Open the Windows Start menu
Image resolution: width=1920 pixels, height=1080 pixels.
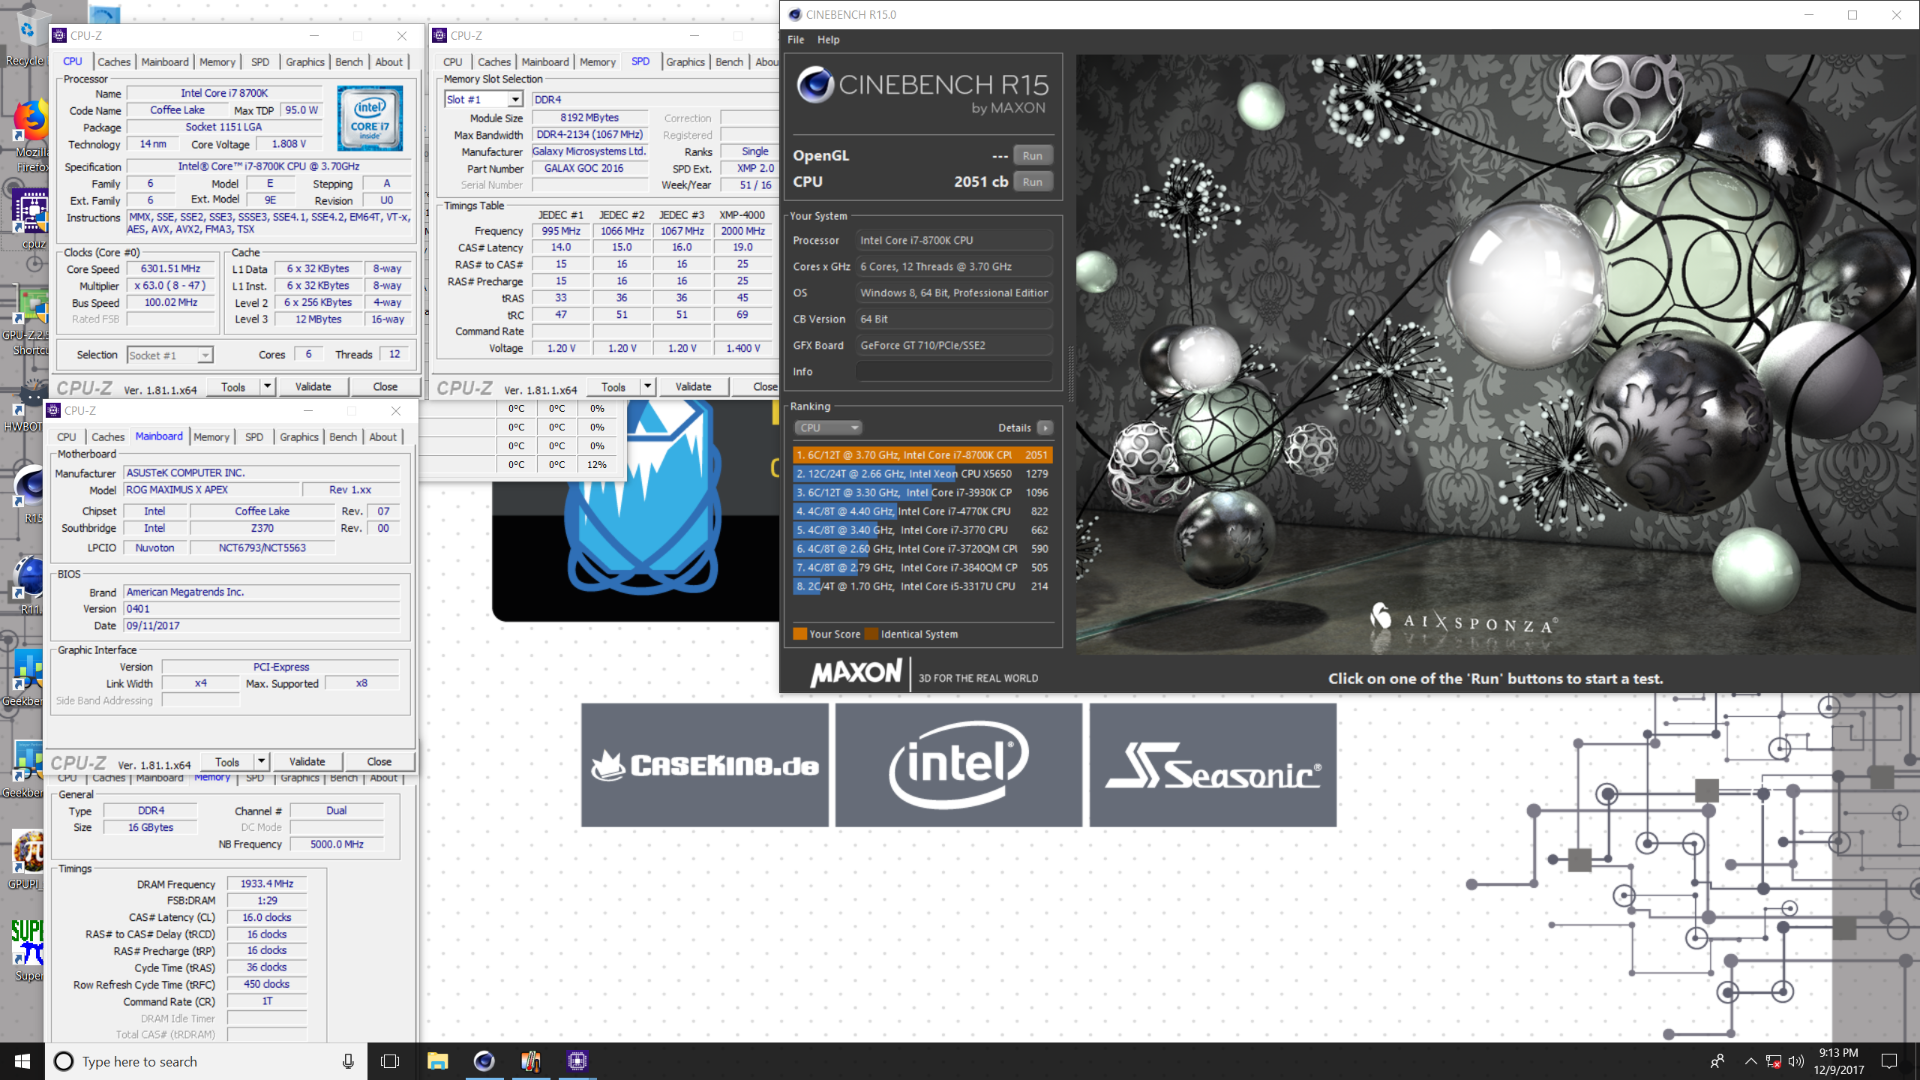(22, 1061)
